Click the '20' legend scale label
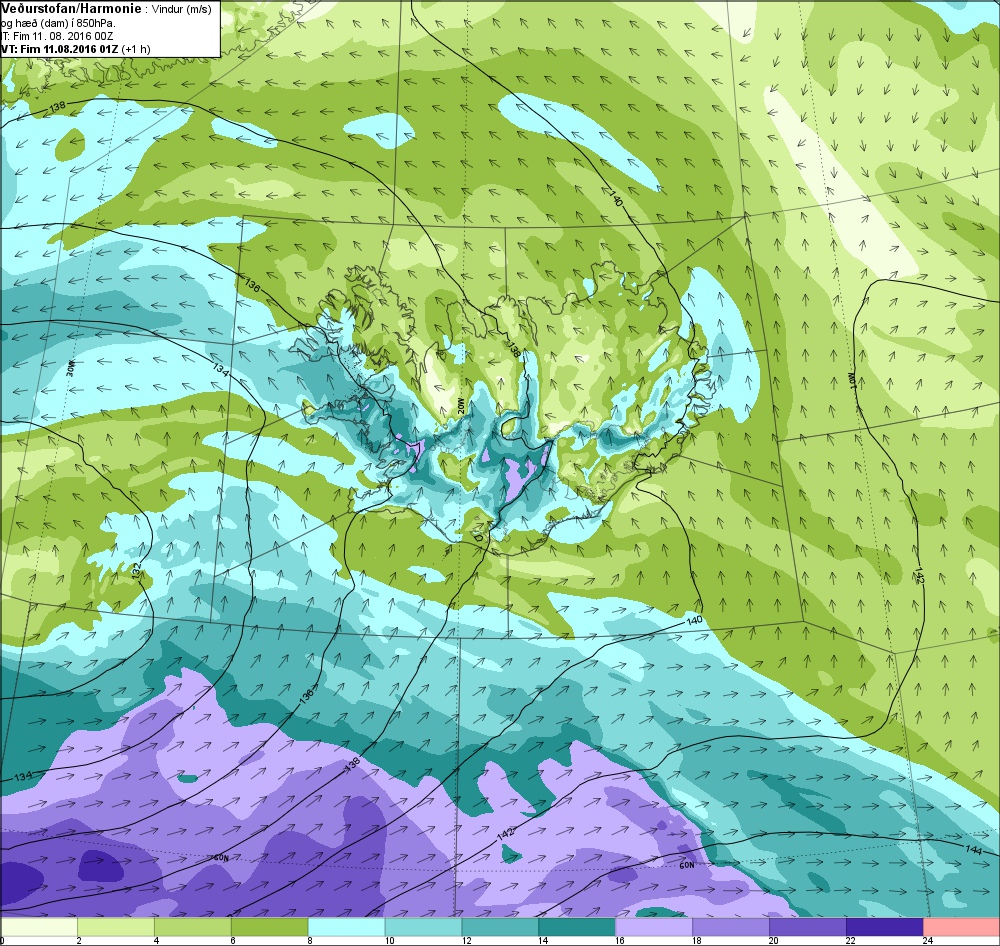Screen dimensions: 1000x946 click(x=774, y=941)
